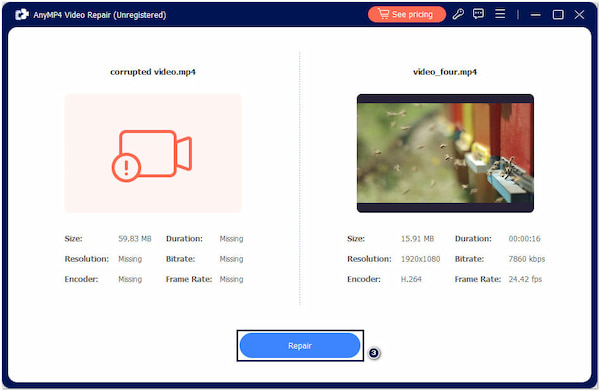Close the AnyMP4 Video Repair window
Screen dimensions: 600x391
pos(579,15)
